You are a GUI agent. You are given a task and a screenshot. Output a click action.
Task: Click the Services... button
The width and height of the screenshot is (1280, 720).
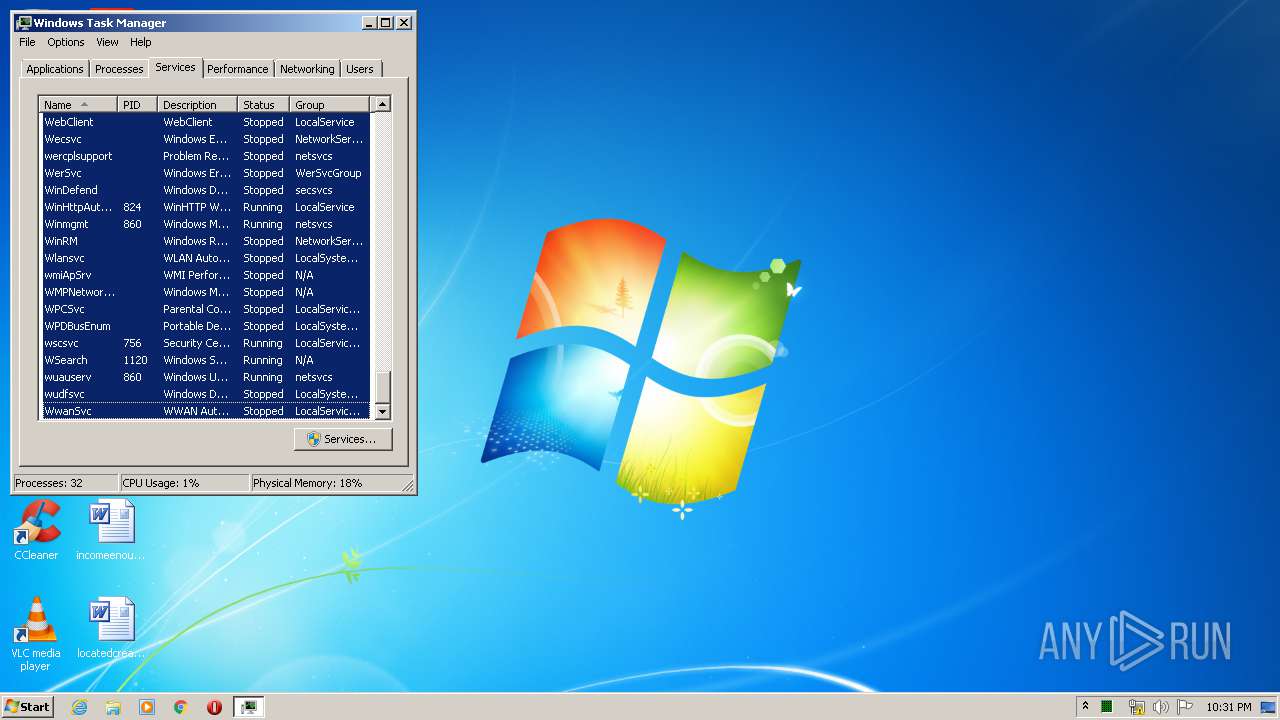343,439
